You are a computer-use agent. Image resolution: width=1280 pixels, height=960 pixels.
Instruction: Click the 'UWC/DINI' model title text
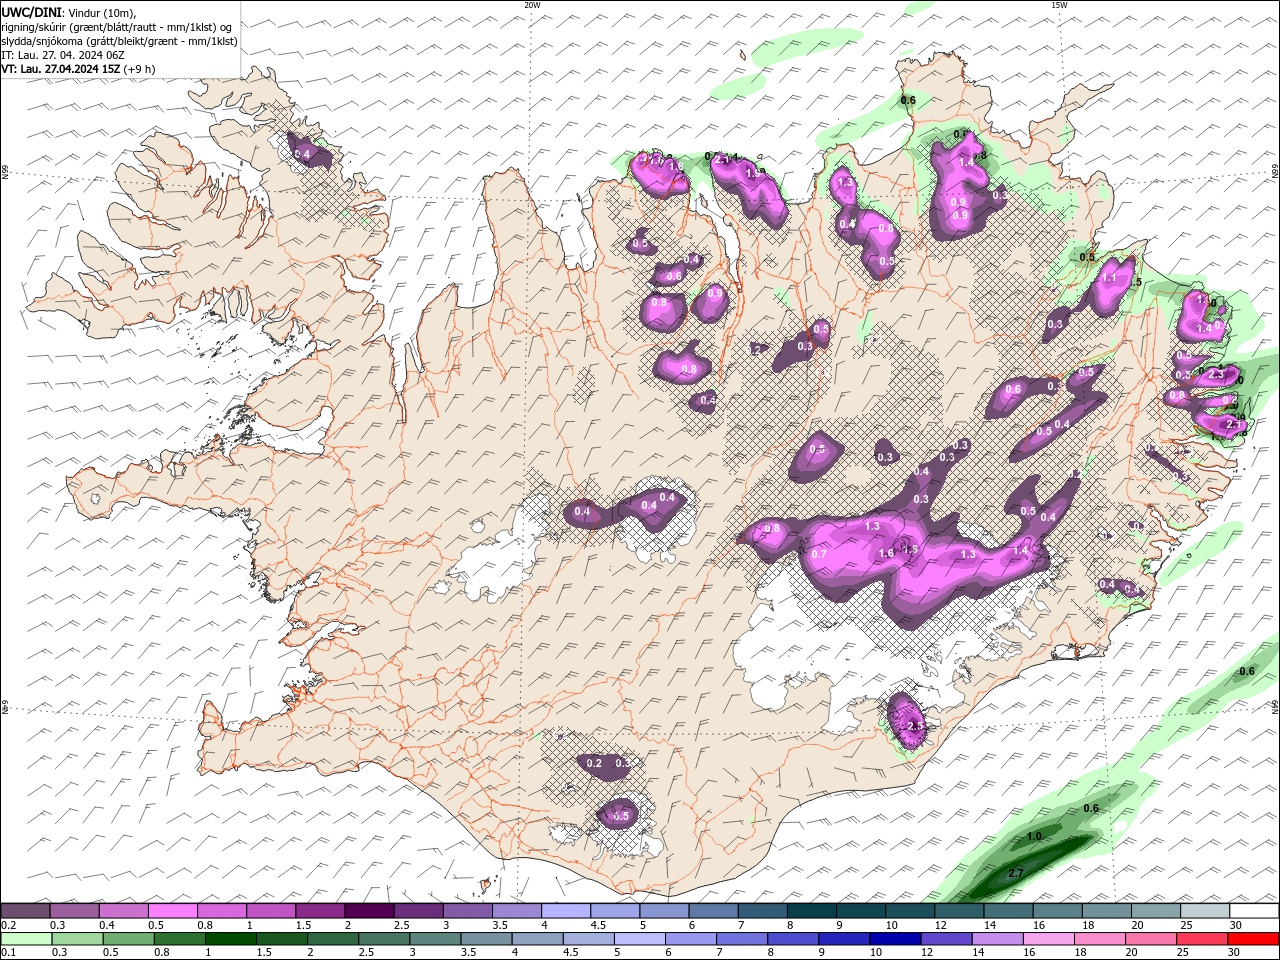(30, 11)
